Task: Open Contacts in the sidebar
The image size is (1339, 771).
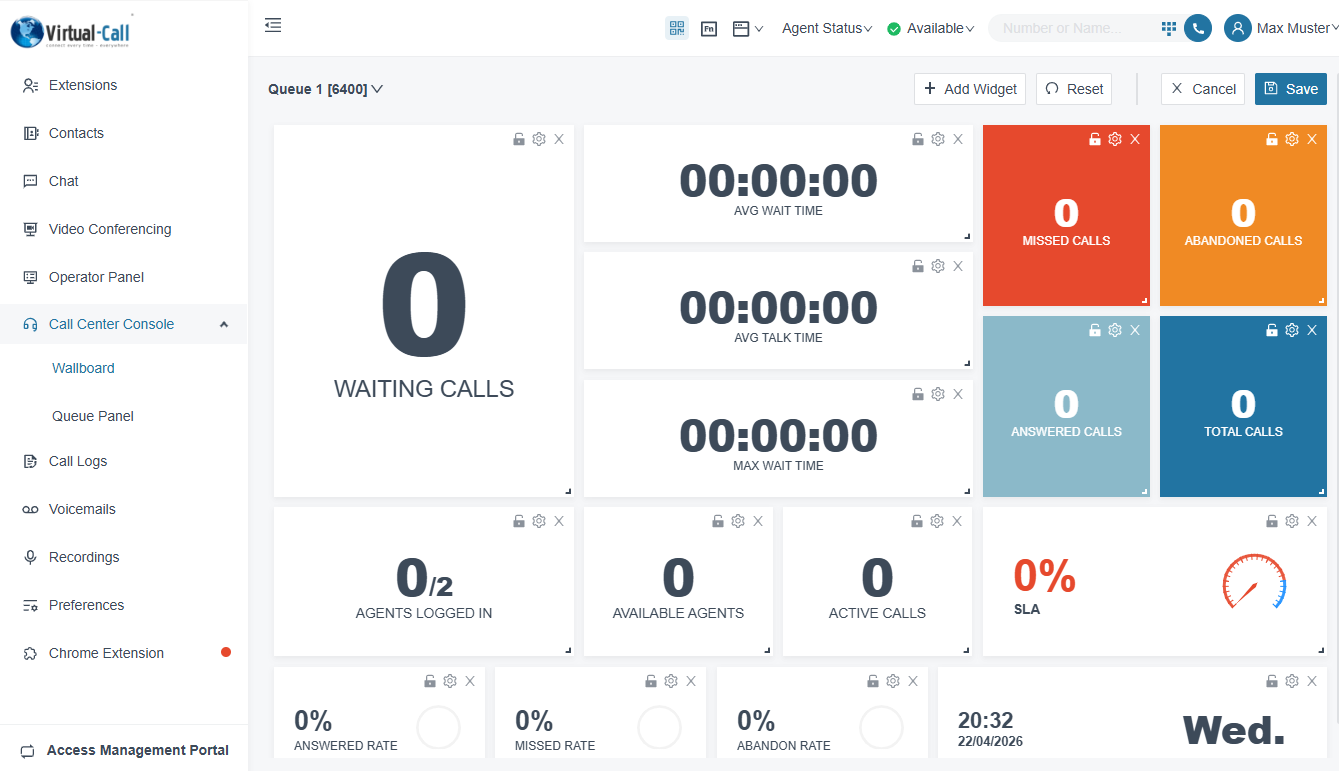Action: click(124, 133)
